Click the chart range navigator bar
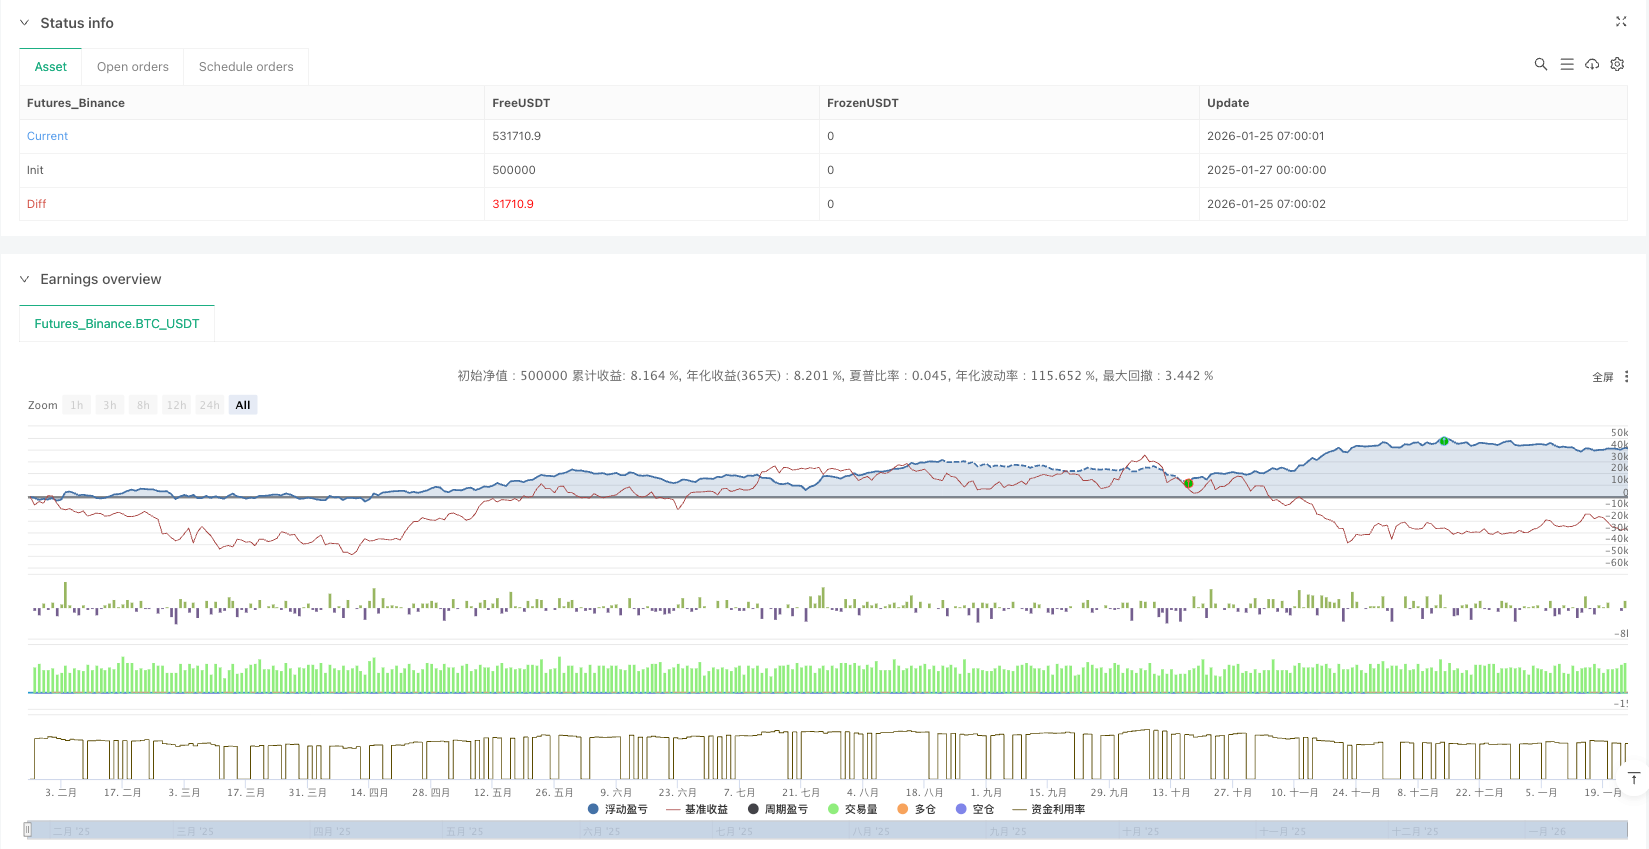This screenshot has height=849, width=1649. (826, 830)
